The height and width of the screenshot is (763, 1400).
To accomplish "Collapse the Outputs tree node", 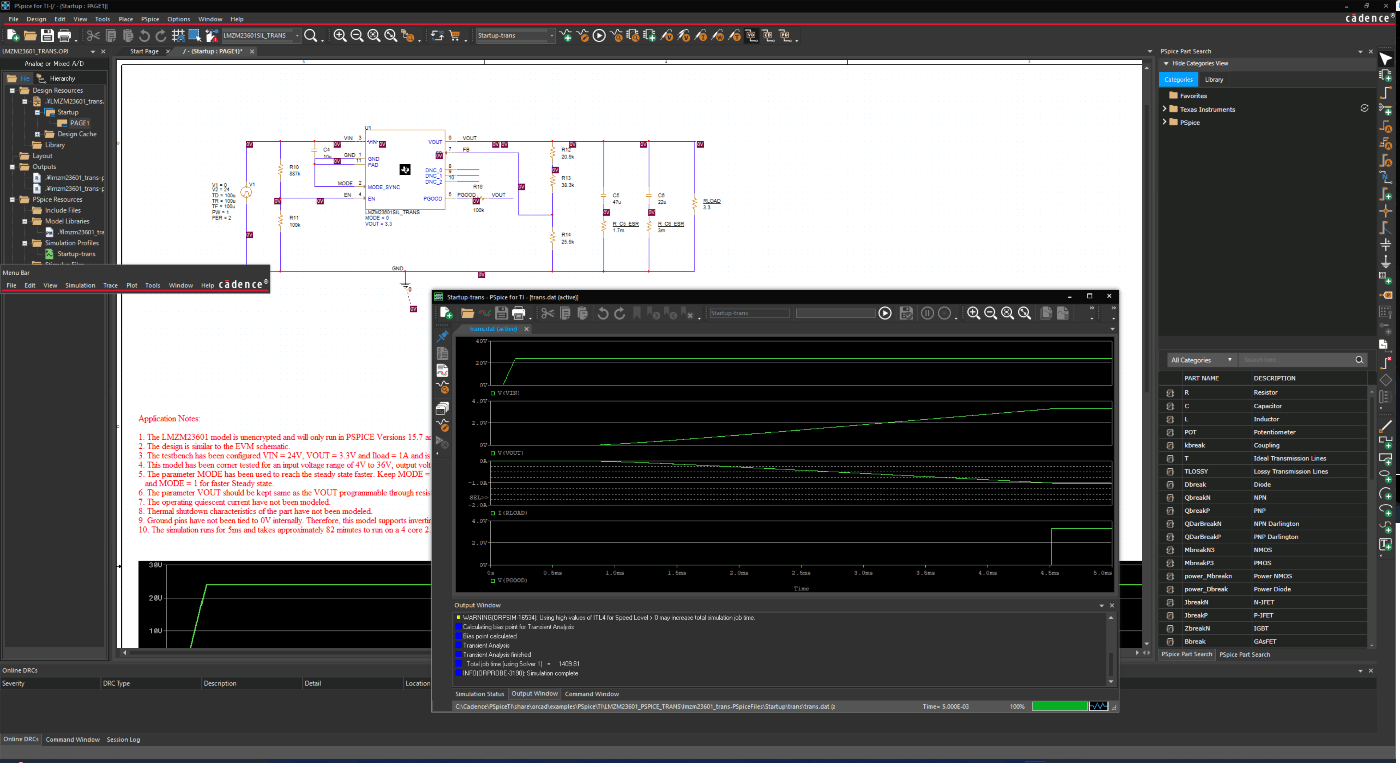I will [x=13, y=167].
